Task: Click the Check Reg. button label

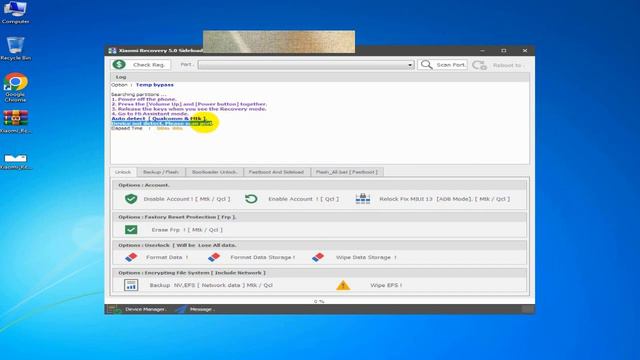Action: (x=149, y=65)
